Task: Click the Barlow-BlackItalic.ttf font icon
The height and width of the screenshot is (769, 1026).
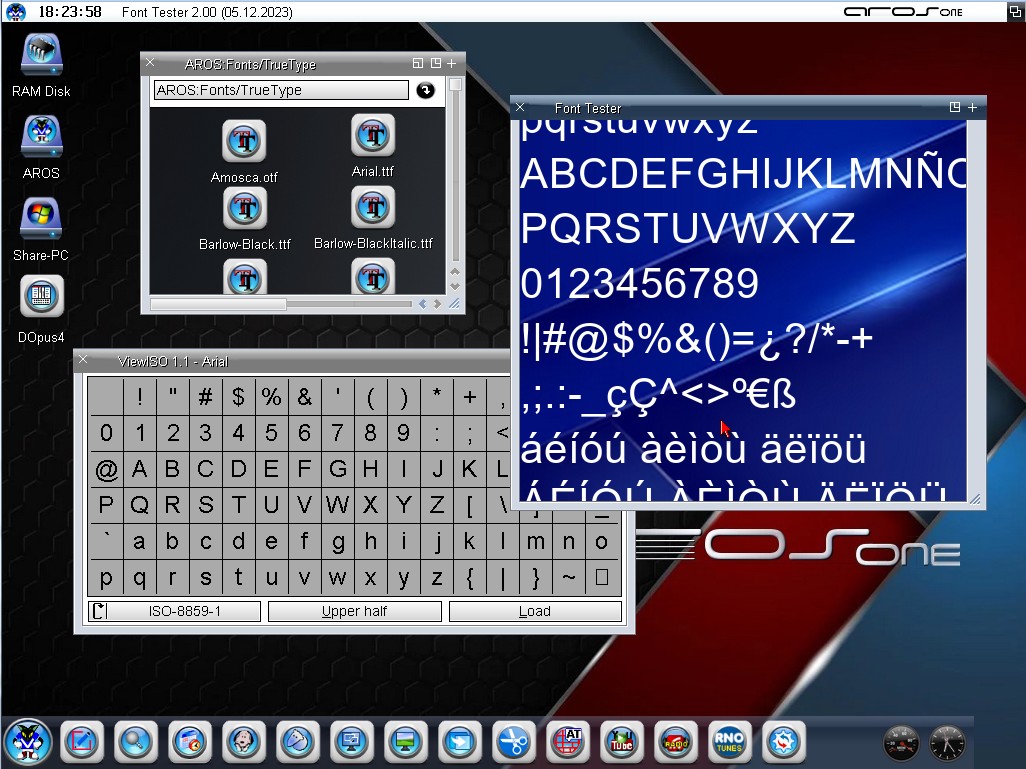Action: click(372, 208)
